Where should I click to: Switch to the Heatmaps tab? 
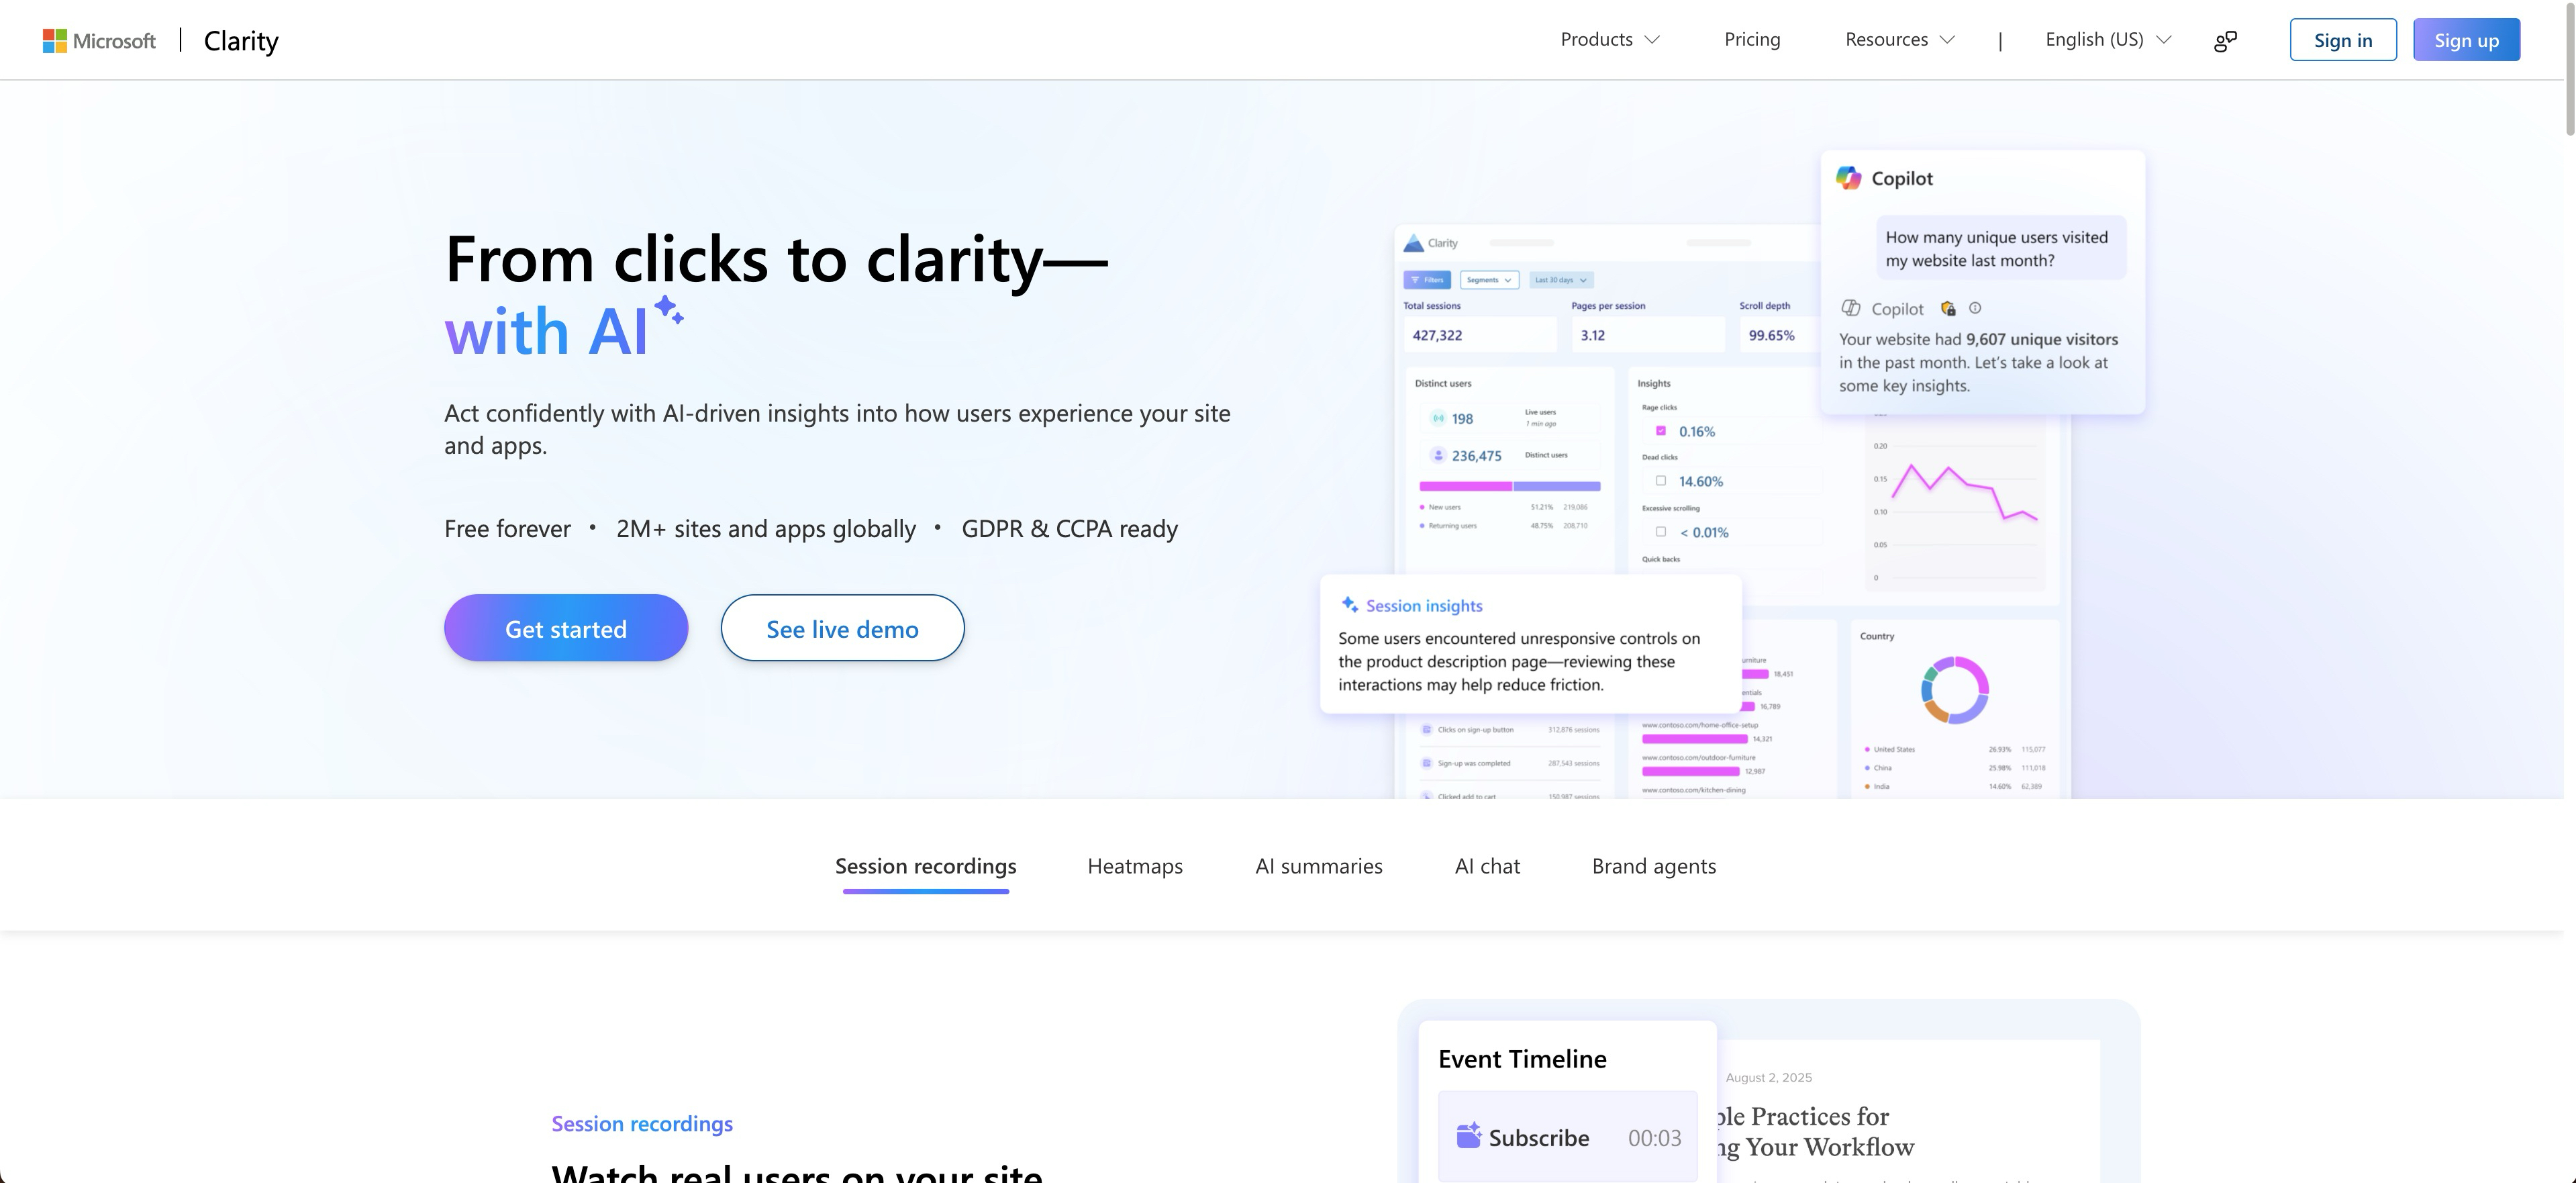pyautogui.click(x=1134, y=866)
